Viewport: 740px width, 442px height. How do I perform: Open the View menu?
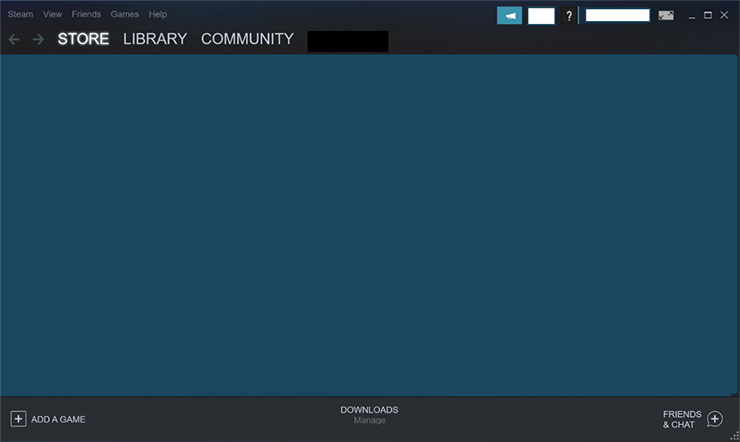(x=52, y=14)
